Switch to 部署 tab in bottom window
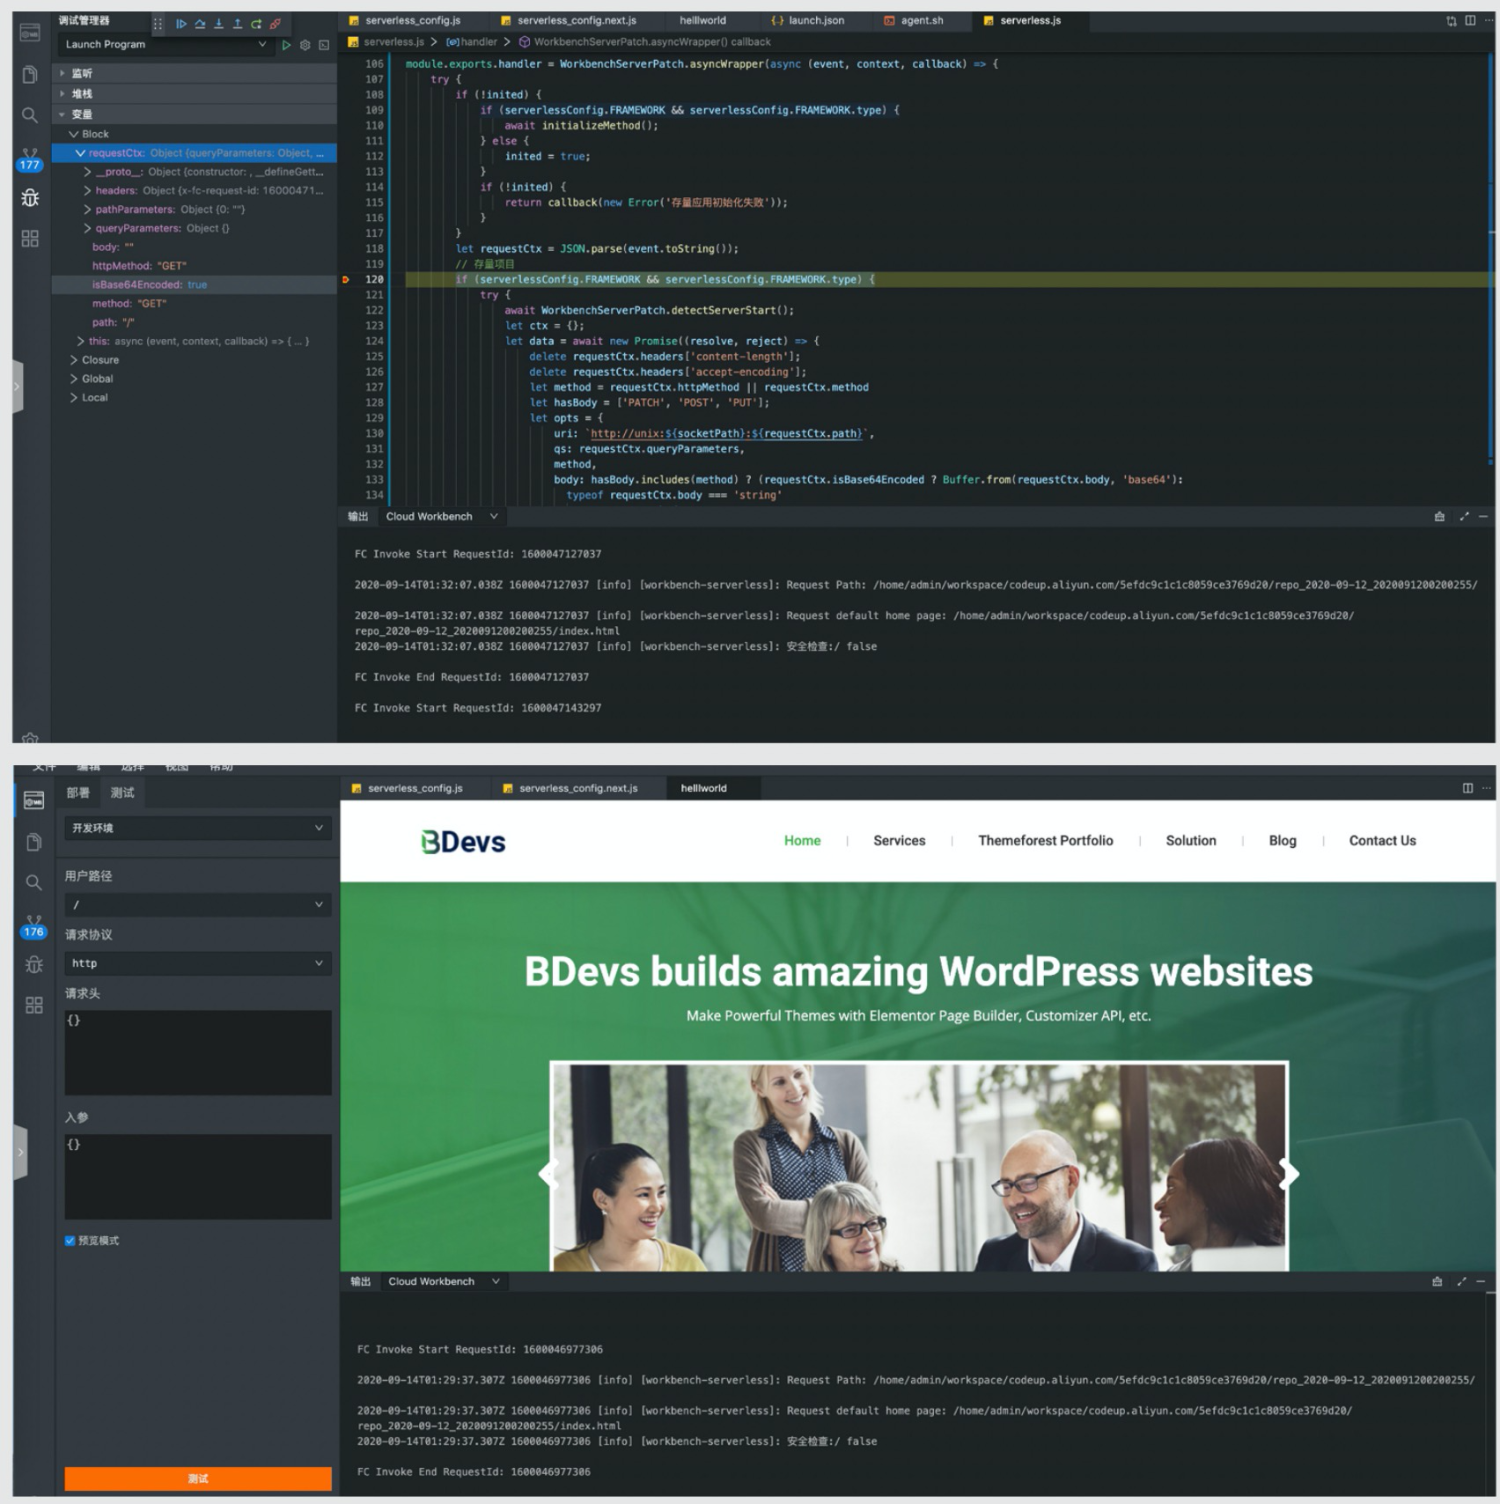 tap(78, 792)
